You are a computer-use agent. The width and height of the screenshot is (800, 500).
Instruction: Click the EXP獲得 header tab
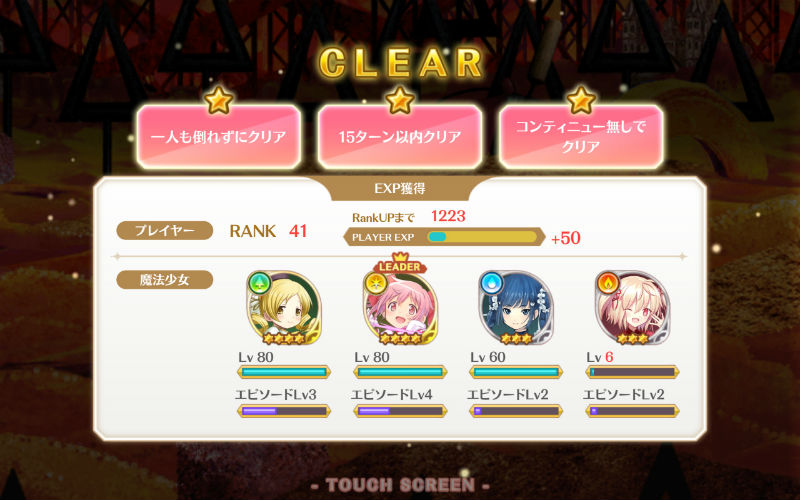point(400,189)
